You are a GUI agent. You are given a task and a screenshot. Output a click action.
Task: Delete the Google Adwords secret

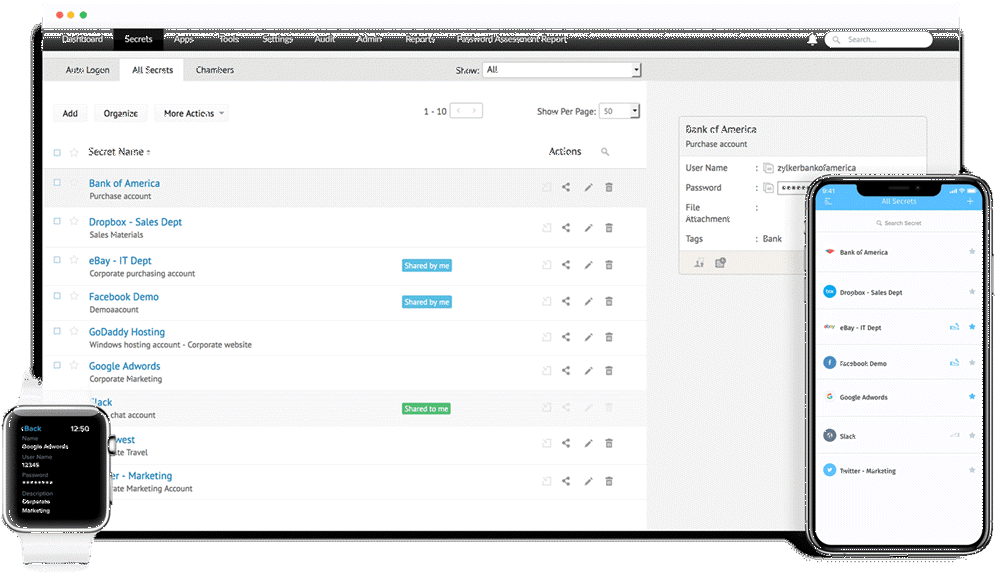[x=609, y=370]
